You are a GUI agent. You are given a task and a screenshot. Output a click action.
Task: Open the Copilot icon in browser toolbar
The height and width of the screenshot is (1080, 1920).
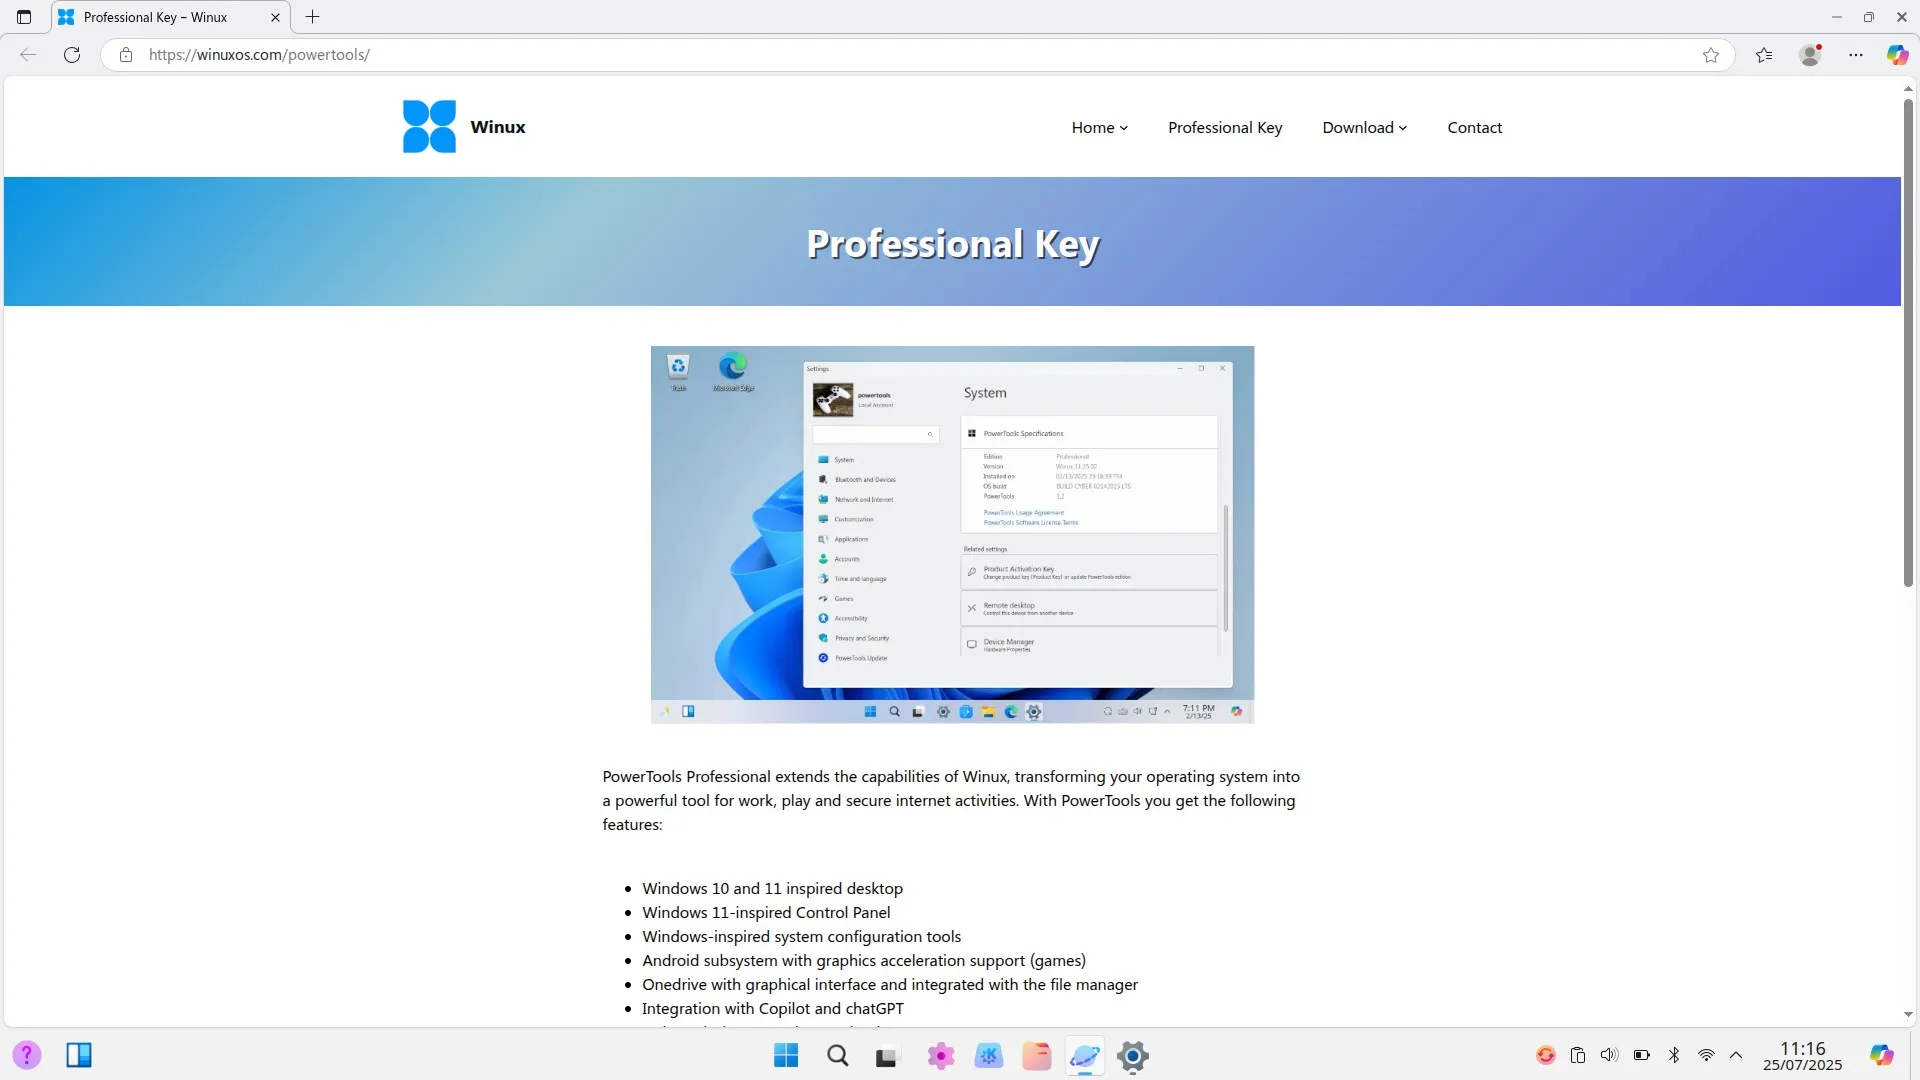[1897, 55]
